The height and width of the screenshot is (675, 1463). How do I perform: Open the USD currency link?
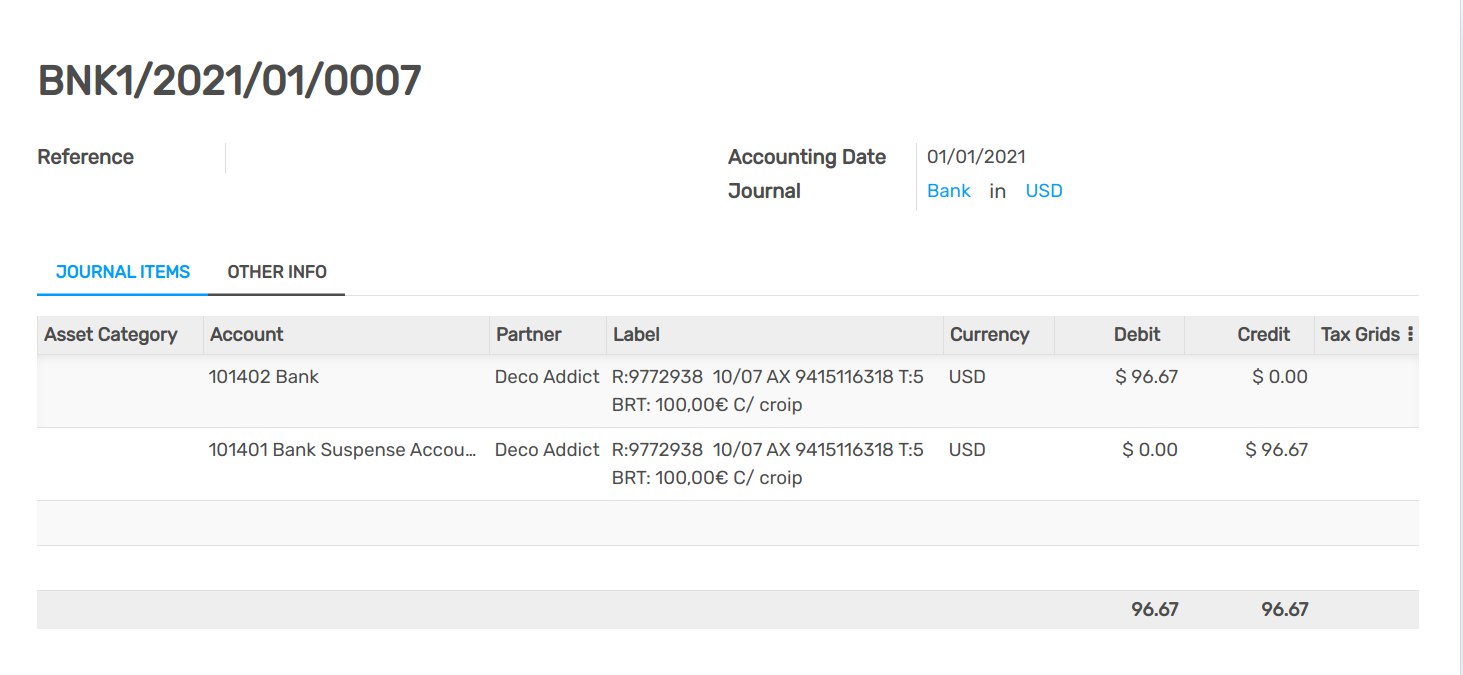(1043, 190)
